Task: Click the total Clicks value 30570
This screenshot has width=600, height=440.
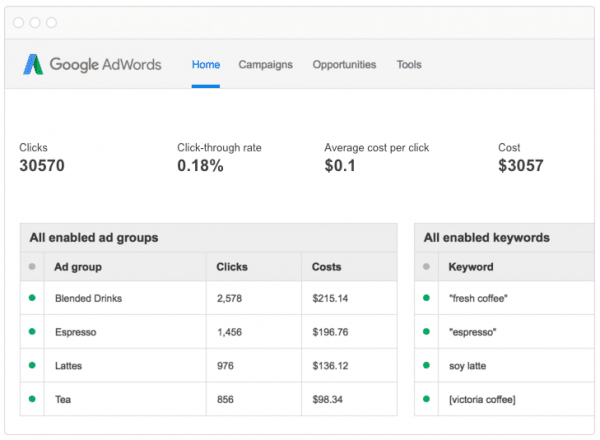Action: (x=42, y=166)
